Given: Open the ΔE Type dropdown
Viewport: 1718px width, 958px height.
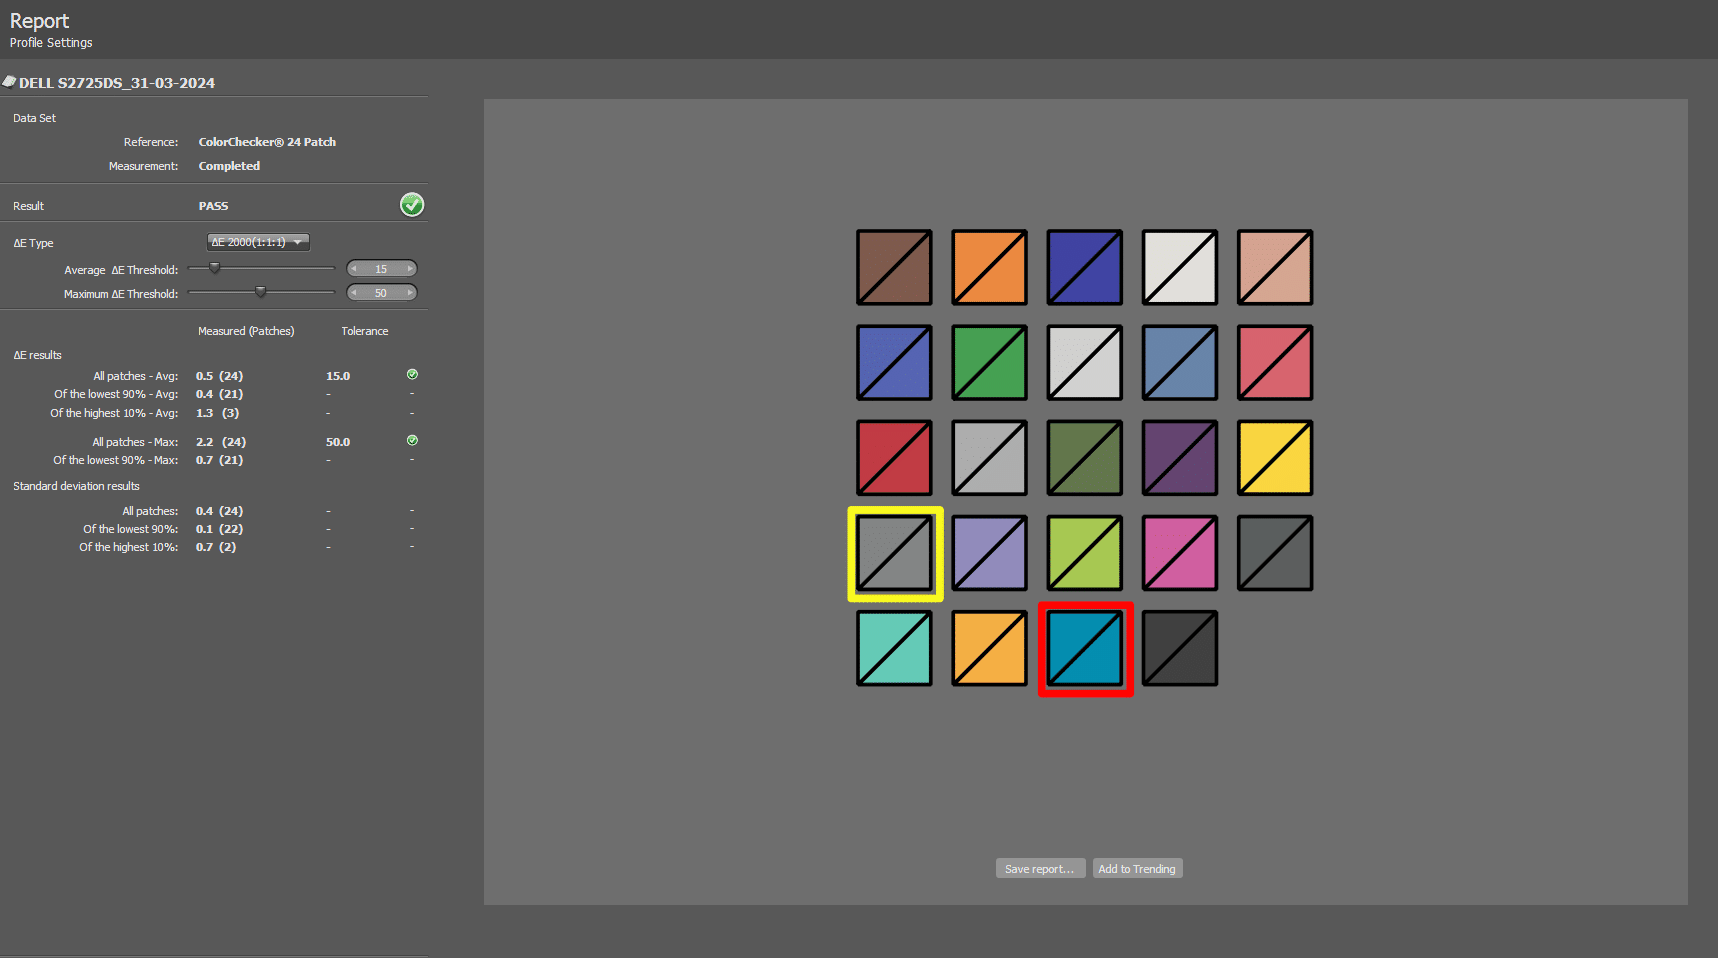Looking at the screenshot, I should click(258, 242).
